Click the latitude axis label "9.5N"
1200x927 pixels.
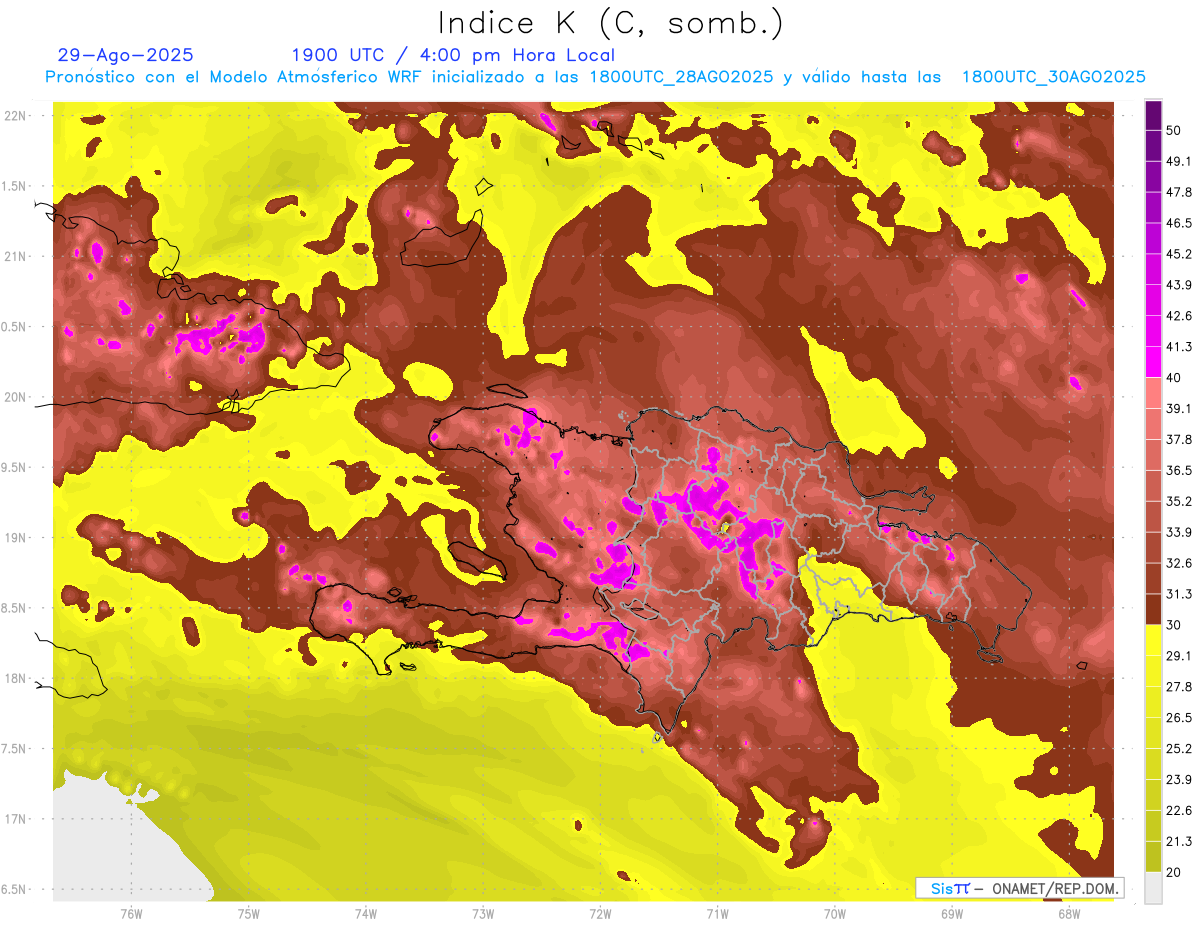click(15, 468)
